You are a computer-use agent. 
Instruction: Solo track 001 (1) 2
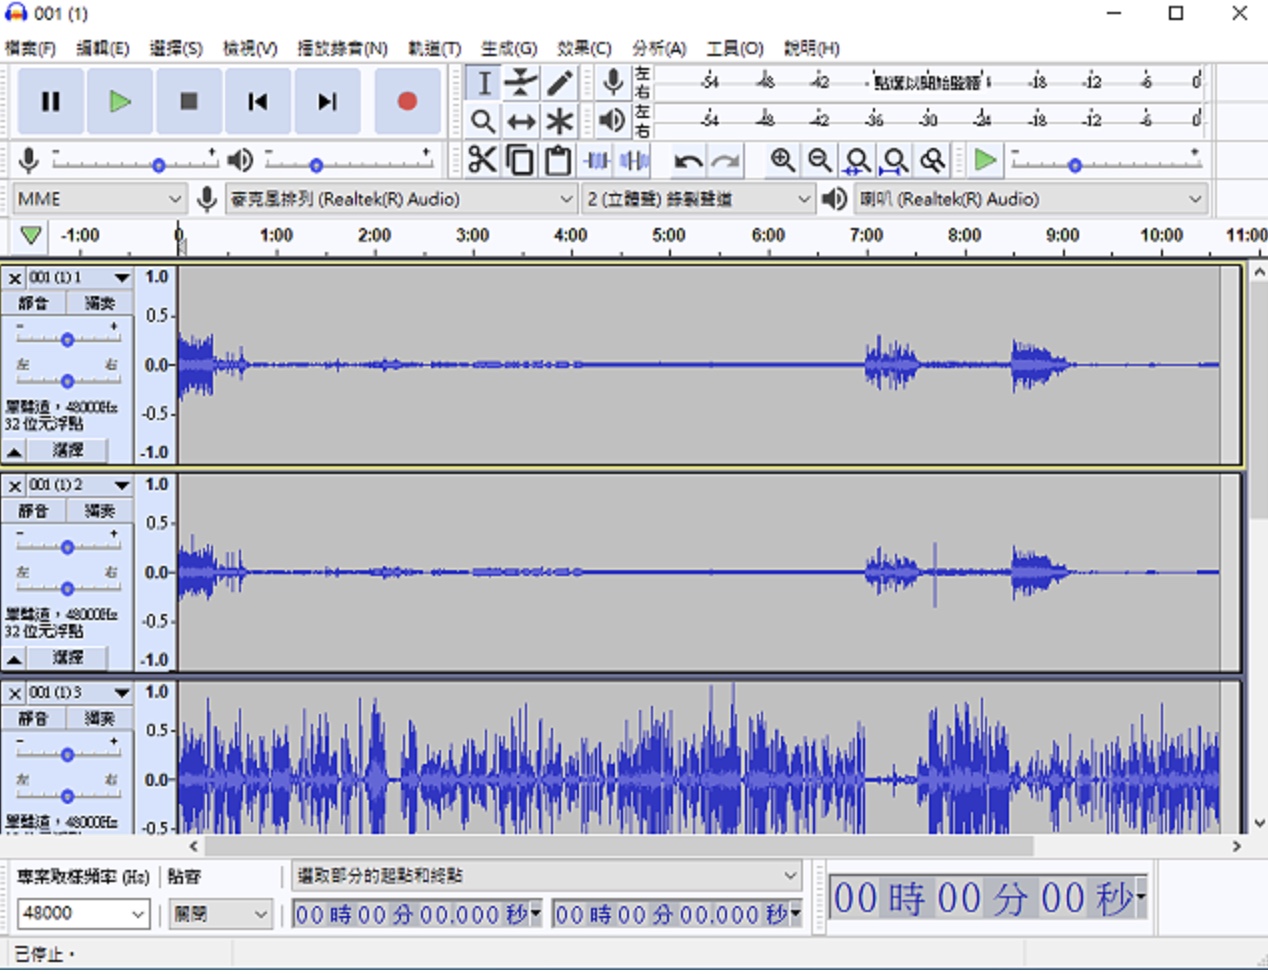(x=99, y=511)
